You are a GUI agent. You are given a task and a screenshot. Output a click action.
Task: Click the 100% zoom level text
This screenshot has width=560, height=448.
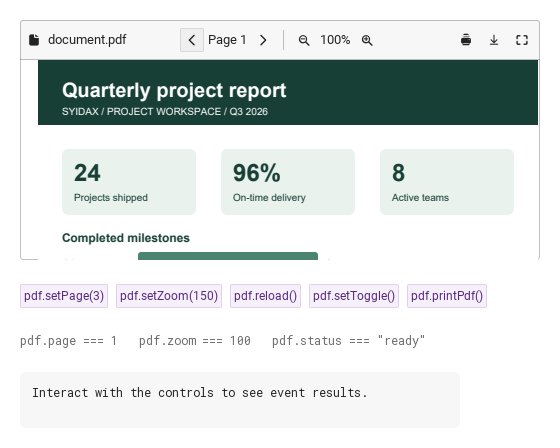[335, 40]
